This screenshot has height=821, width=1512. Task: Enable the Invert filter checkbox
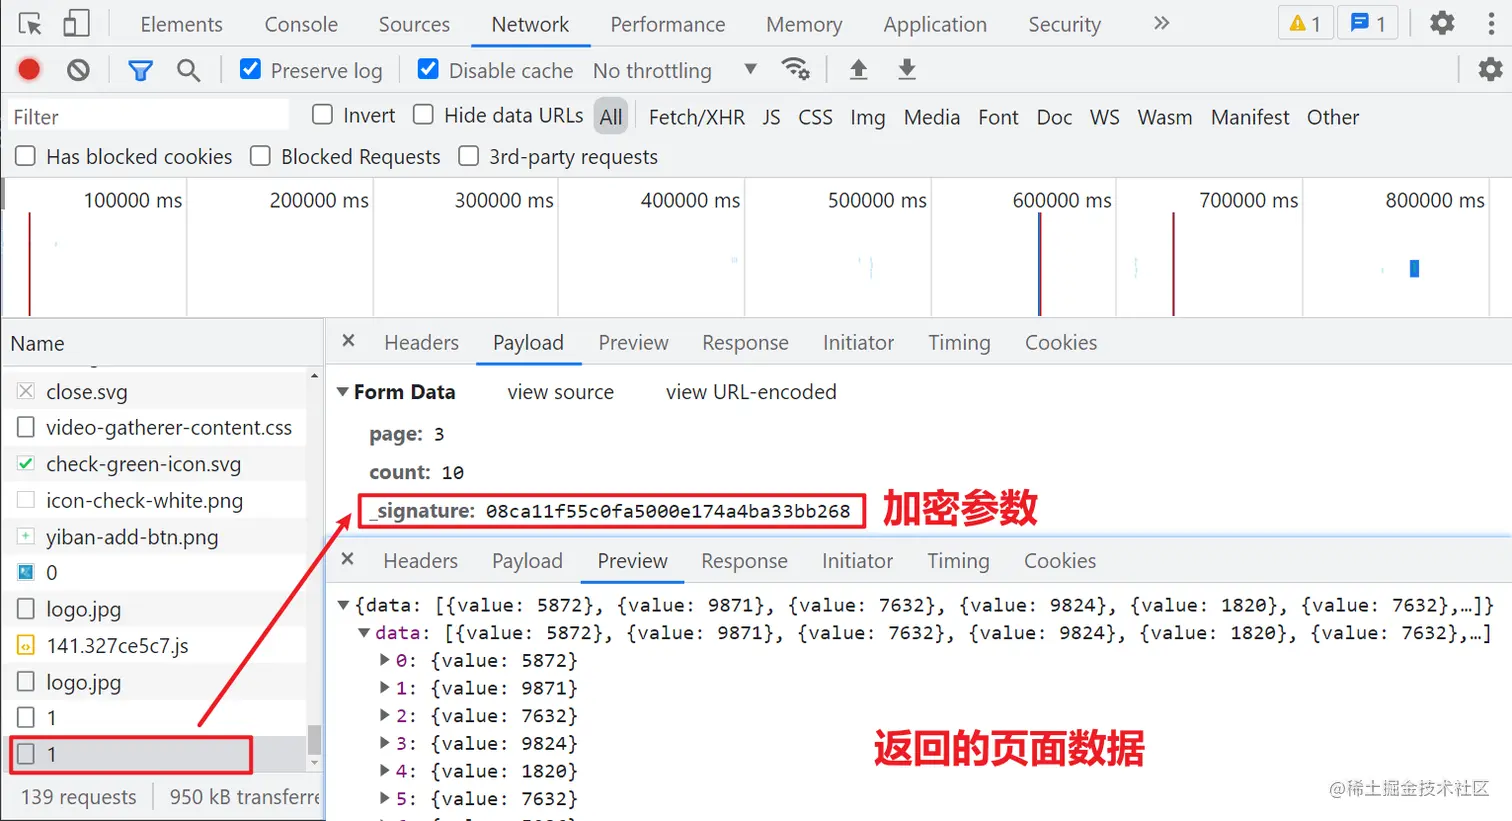coord(322,115)
